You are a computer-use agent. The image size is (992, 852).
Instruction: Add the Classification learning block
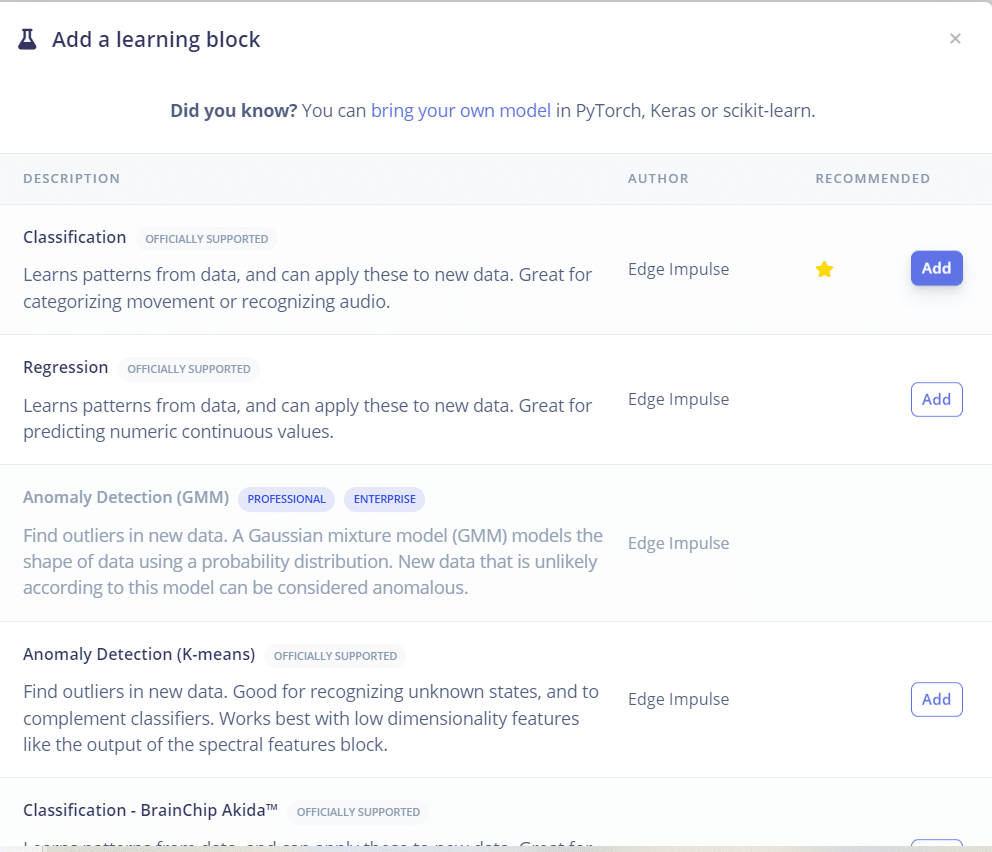pyautogui.click(x=936, y=268)
